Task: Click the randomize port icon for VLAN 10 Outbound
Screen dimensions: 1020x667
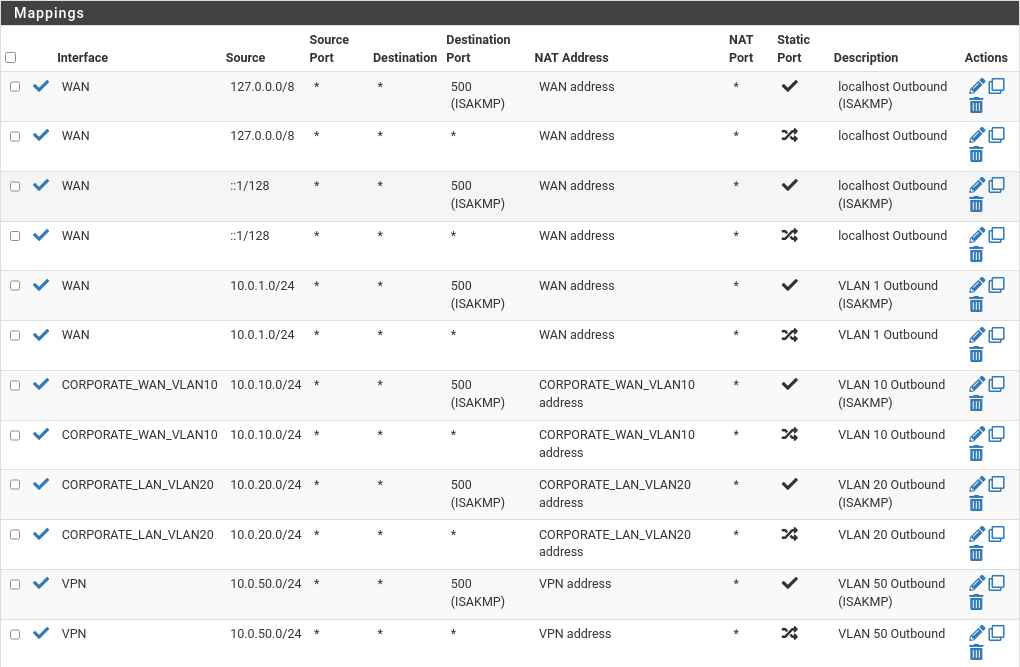Action: pyautogui.click(x=789, y=435)
